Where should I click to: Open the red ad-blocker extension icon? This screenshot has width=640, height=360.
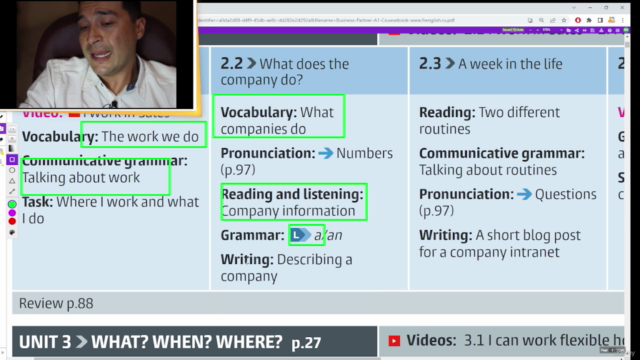578,20
